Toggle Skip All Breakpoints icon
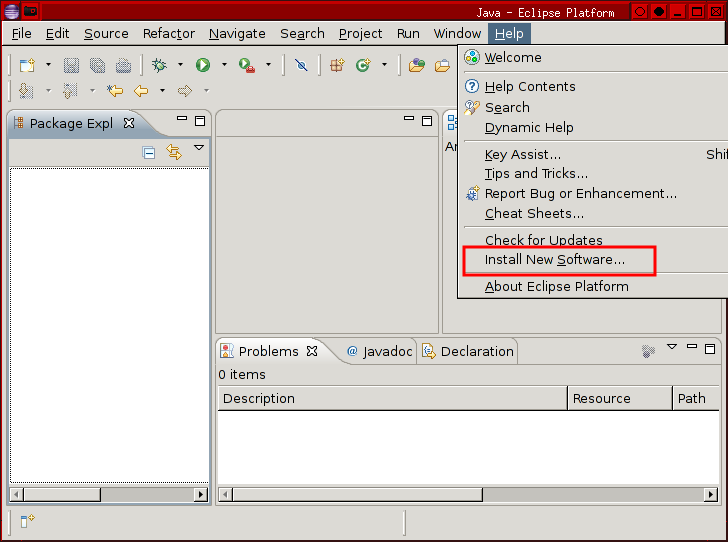The image size is (728, 542). pos(301,65)
